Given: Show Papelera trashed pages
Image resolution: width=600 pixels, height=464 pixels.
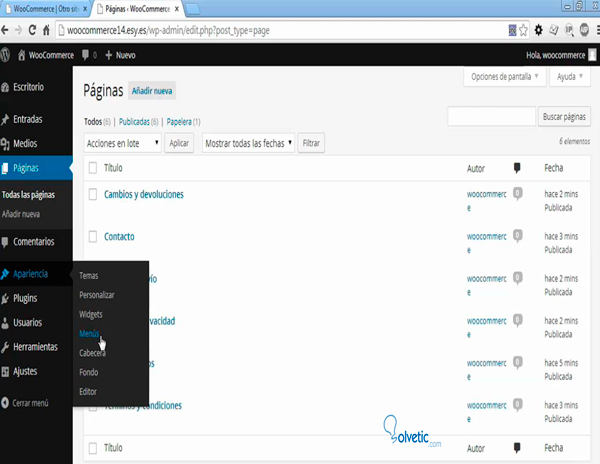Looking at the screenshot, I should (x=179, y=122).
